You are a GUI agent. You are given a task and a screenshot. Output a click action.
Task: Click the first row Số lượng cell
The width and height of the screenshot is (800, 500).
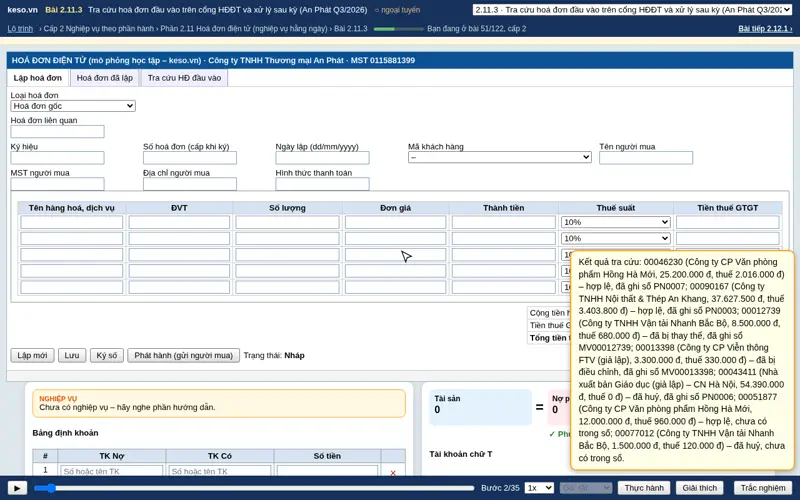coord(287,222)
